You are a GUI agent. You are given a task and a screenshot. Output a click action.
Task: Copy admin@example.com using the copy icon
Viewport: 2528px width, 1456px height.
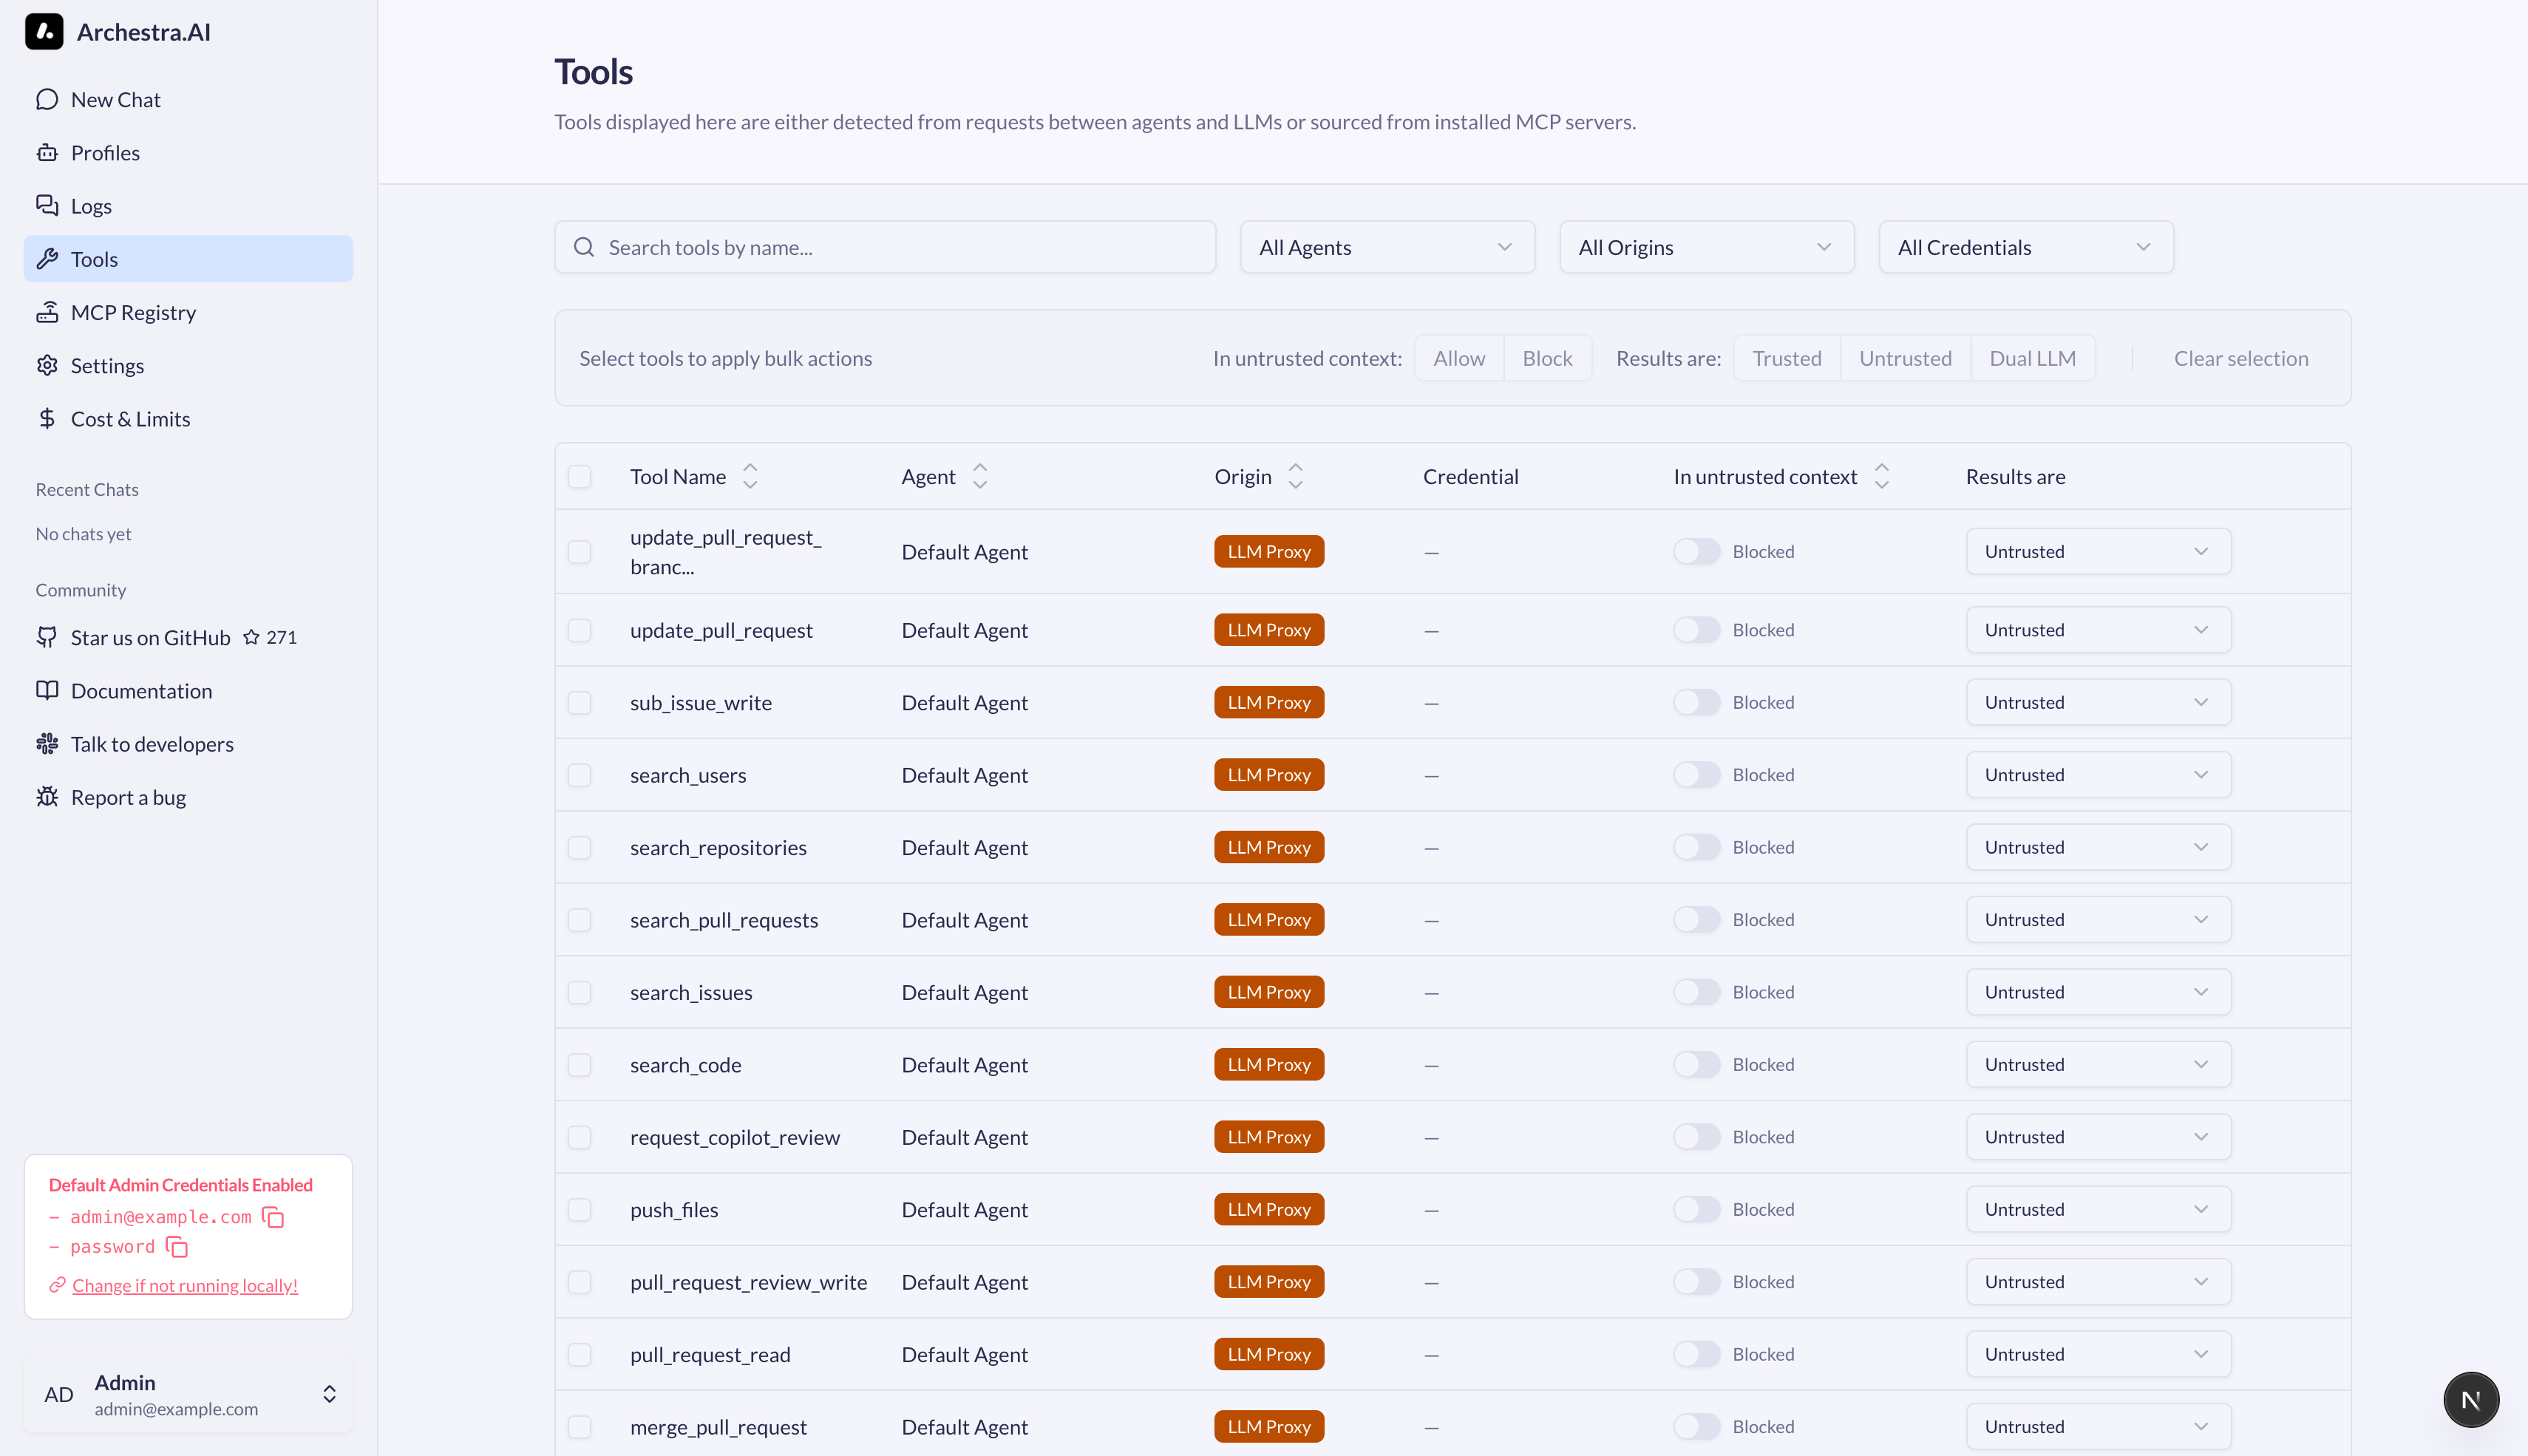pos(272,1217)
